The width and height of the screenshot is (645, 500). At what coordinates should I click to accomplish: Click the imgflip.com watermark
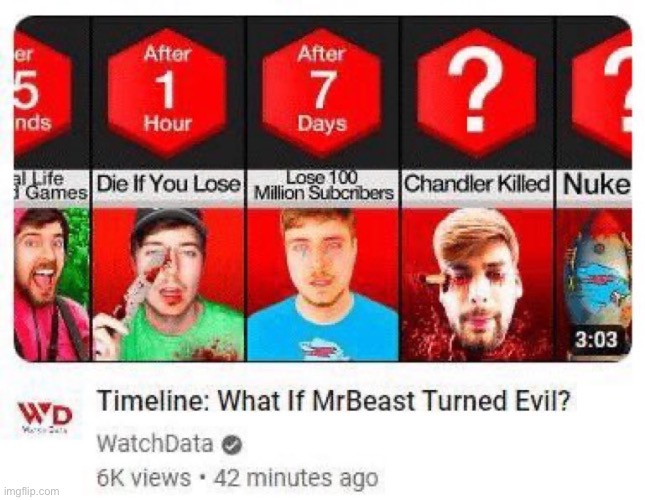pyautogui.click(x=31, y=491)
